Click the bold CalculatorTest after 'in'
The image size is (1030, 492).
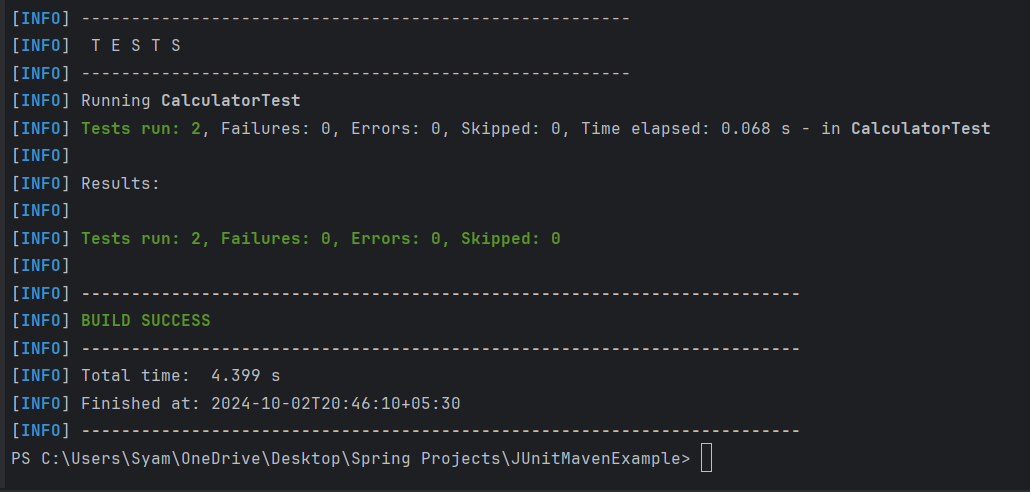point(920,129)
